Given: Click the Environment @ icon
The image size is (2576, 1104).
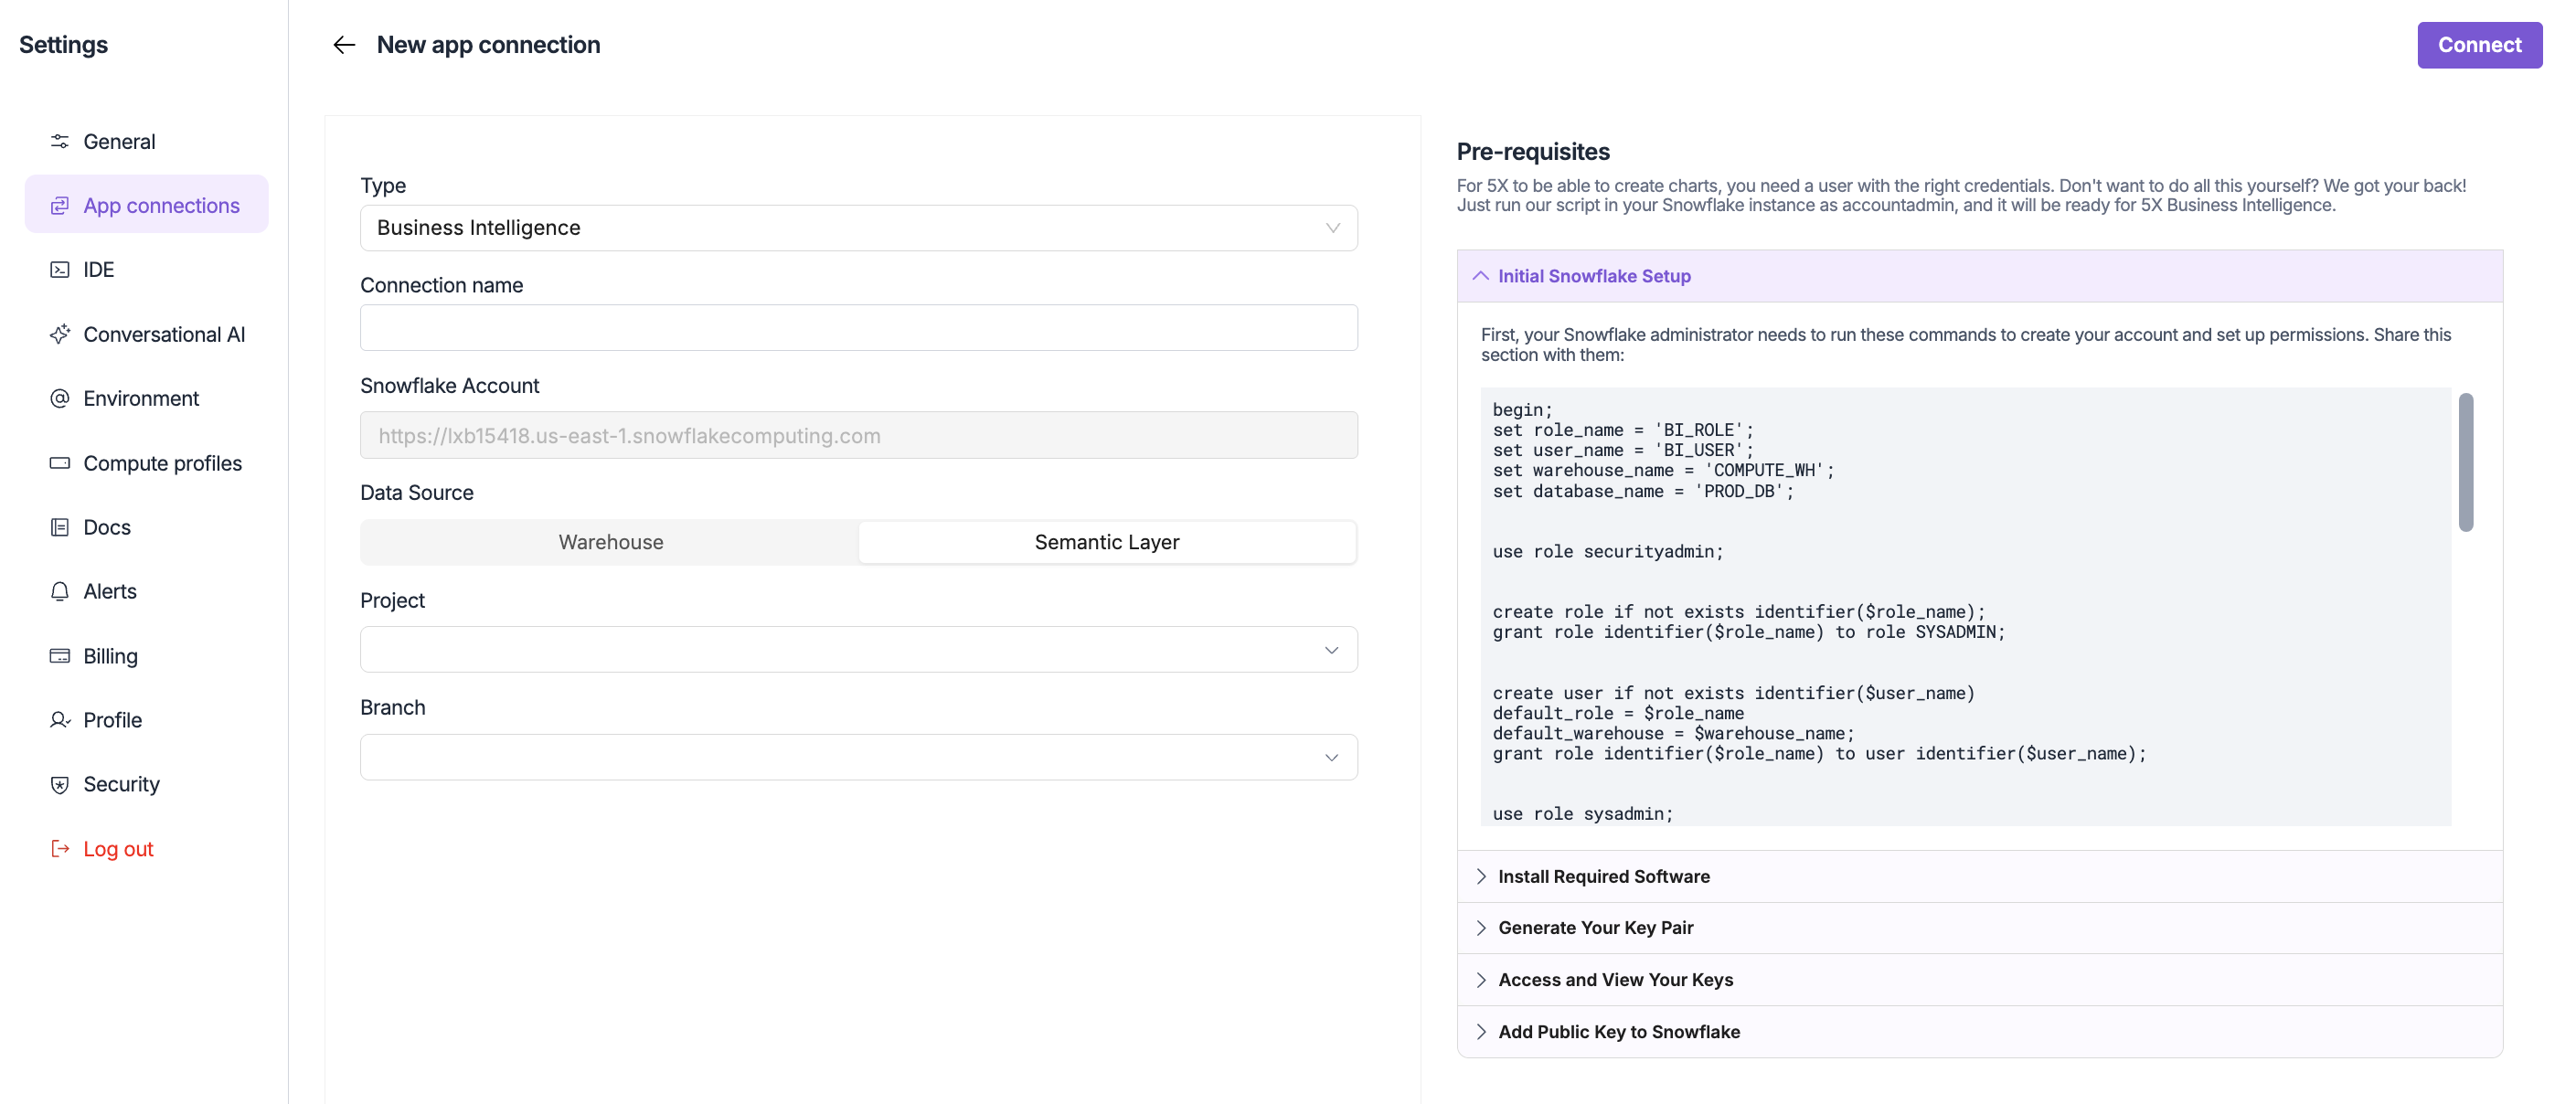Looking at the screenshot, I should point(60,398).
